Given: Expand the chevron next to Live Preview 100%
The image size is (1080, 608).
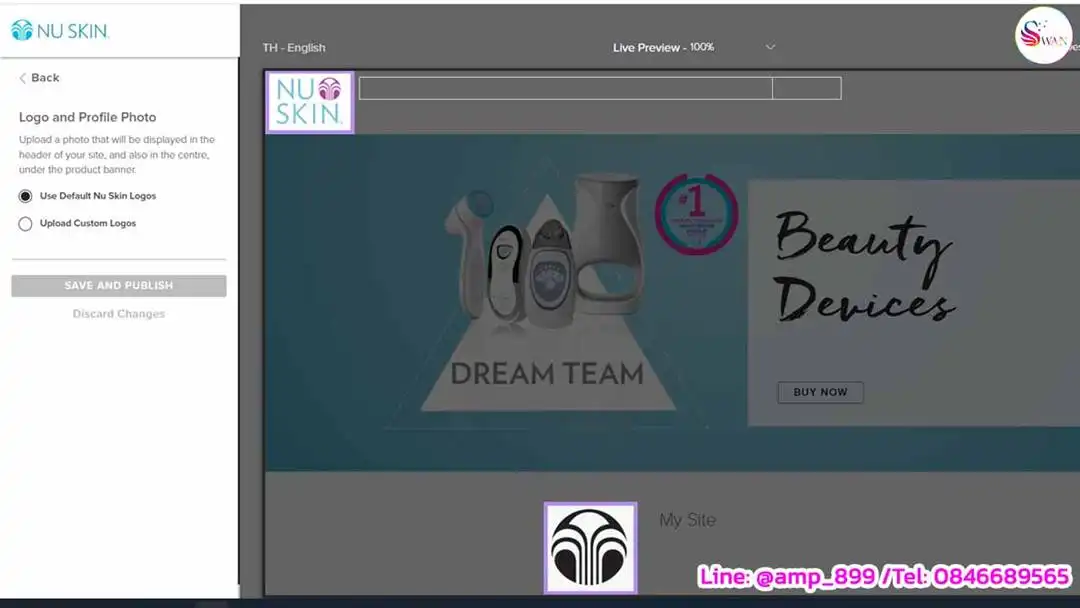Looking at the screenshot, I should tap(770, 46).
